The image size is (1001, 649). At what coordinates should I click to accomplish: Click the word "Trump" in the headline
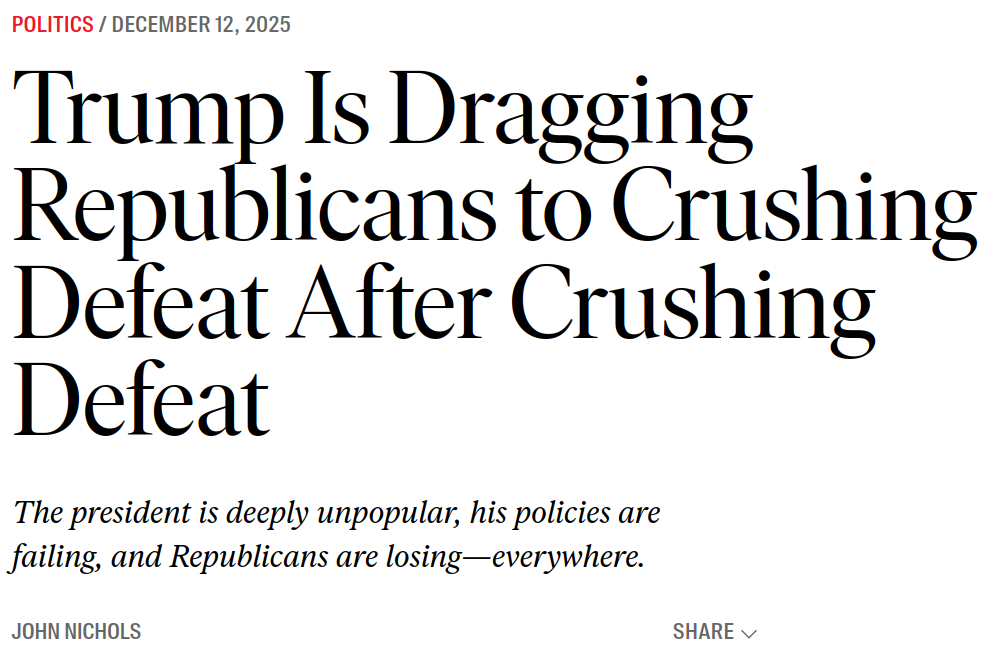click(x=147, y=112)
